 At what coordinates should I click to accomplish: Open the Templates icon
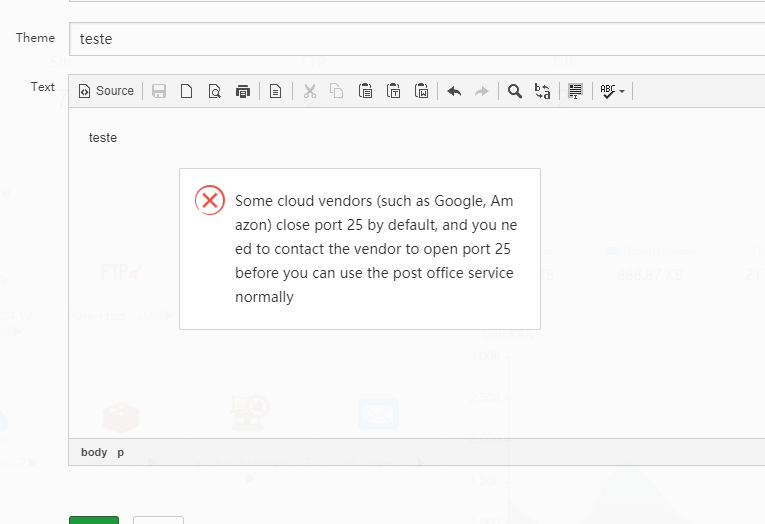(276, 91)
